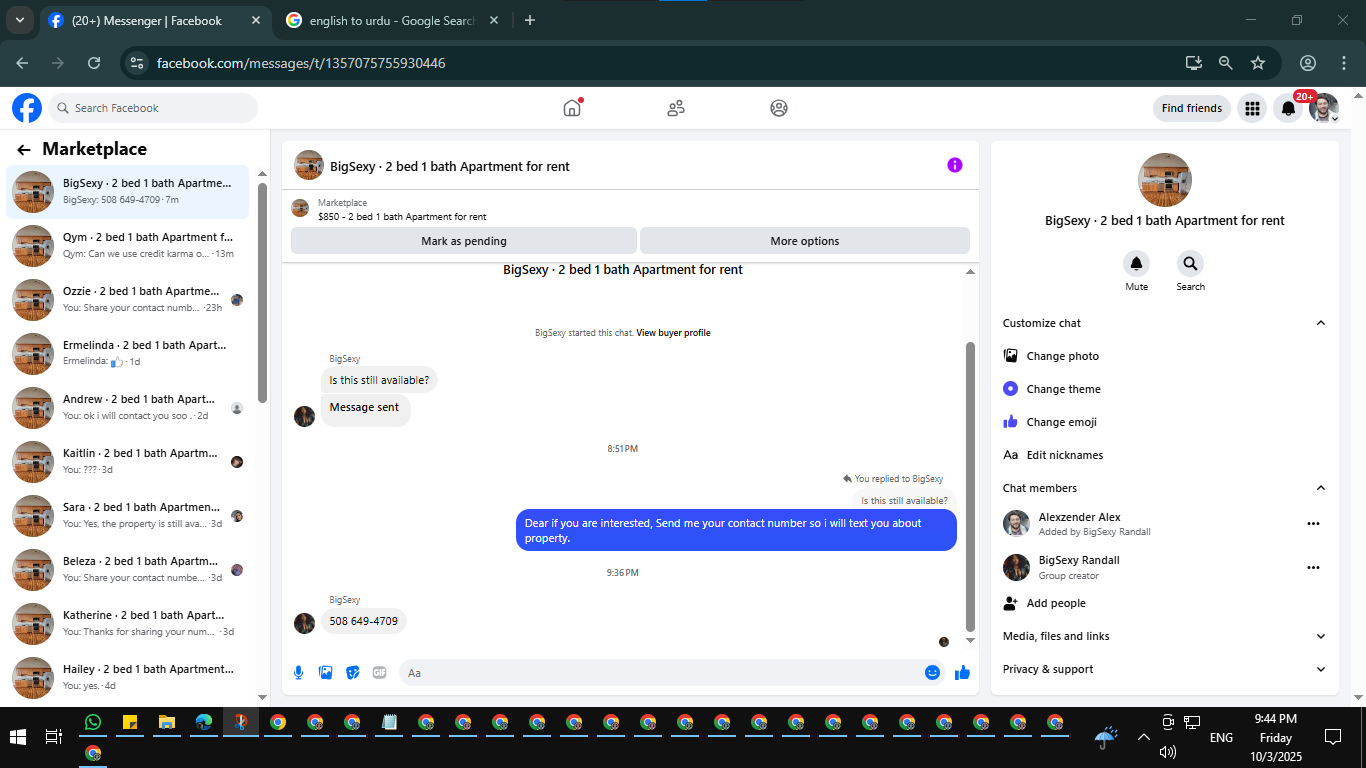The width and height of the screenshot is (1366, 768).
Task: Open the account avatar dropdown
Action: [1324, 108]
